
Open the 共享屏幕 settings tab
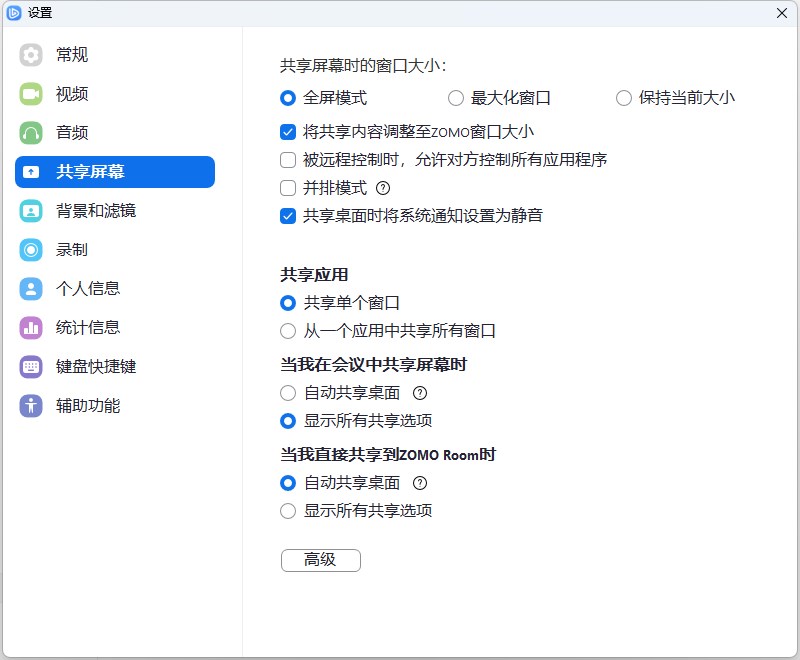click(x=115, y=172)
